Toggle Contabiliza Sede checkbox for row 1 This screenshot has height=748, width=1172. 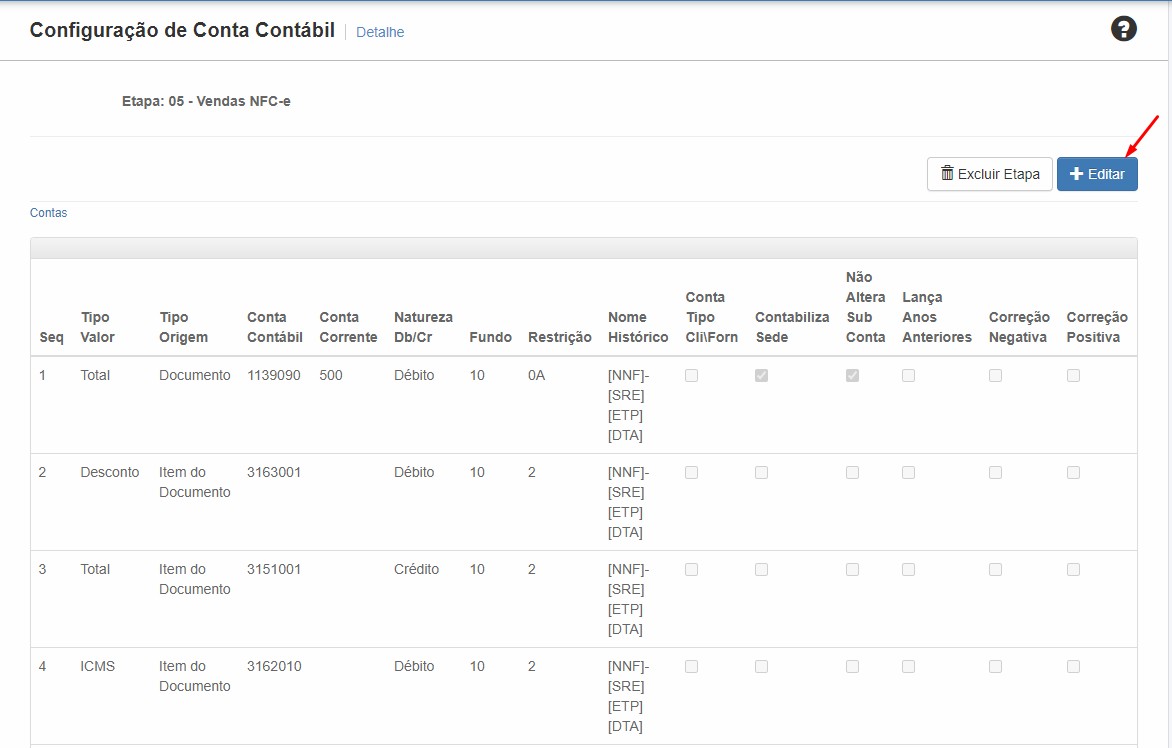(x=761, y=376)
